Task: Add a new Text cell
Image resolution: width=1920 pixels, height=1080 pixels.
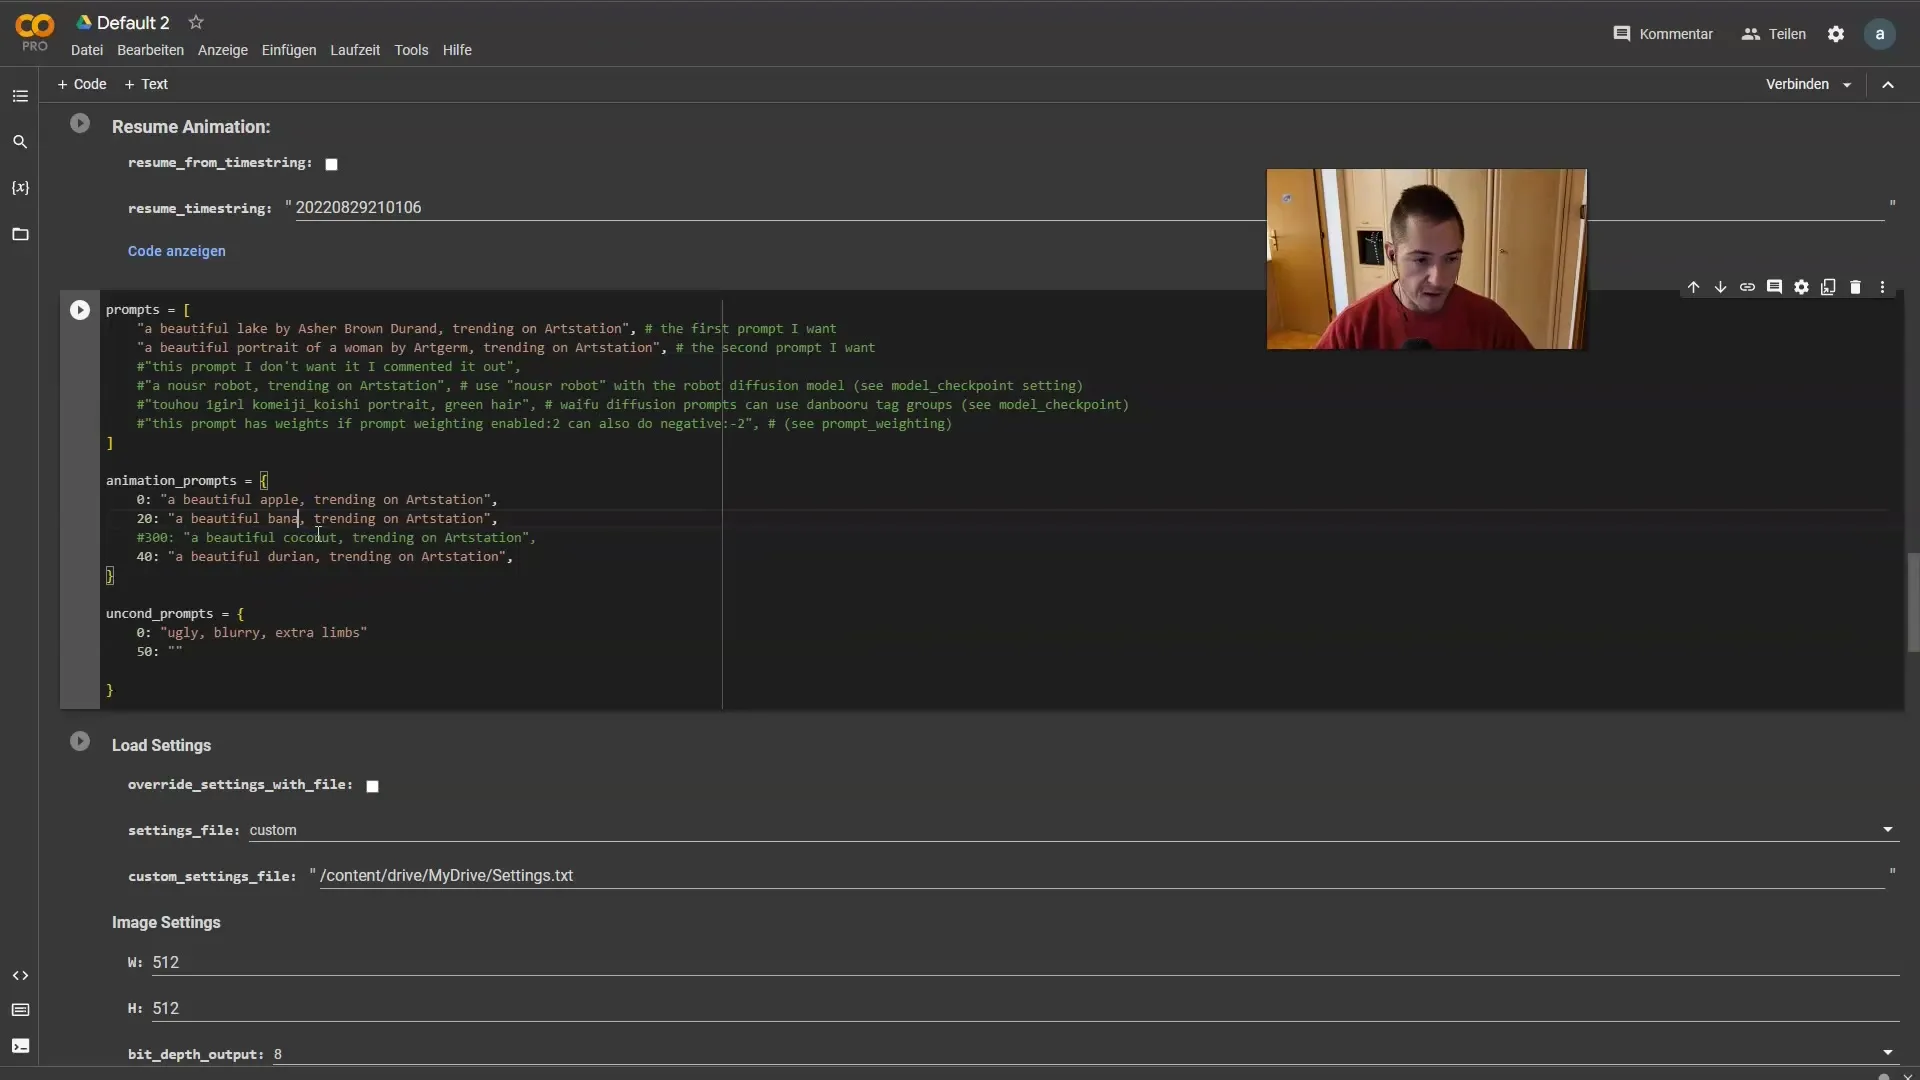Action: [x=146, y=84]
